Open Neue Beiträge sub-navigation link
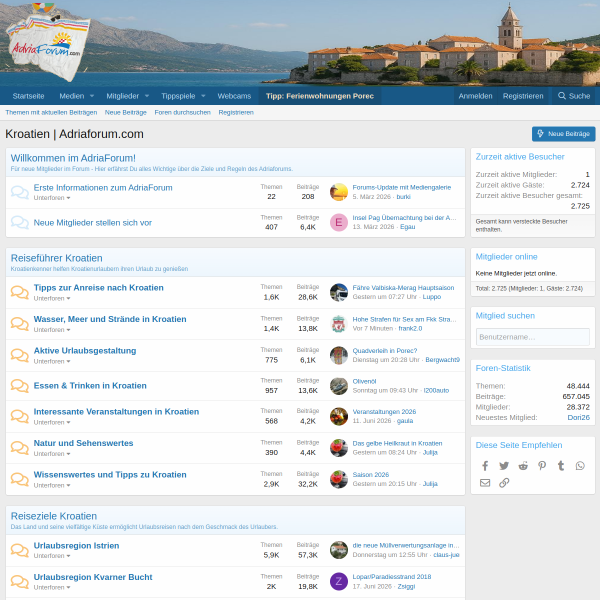 point(126,112)
